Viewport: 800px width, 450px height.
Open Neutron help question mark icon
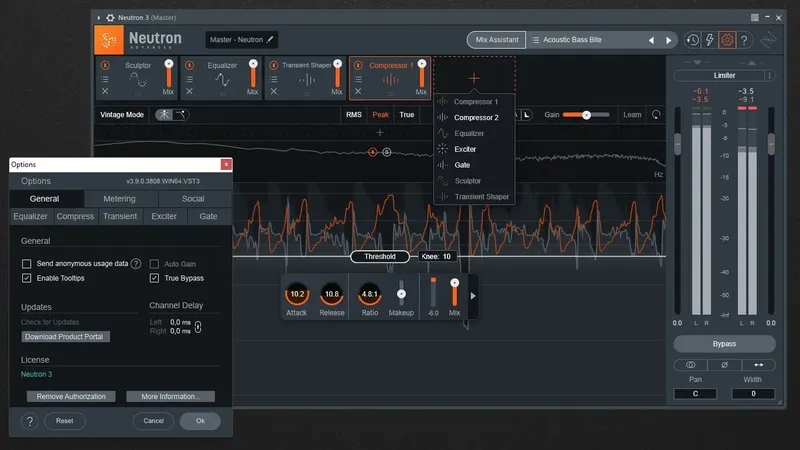(744, 40)
